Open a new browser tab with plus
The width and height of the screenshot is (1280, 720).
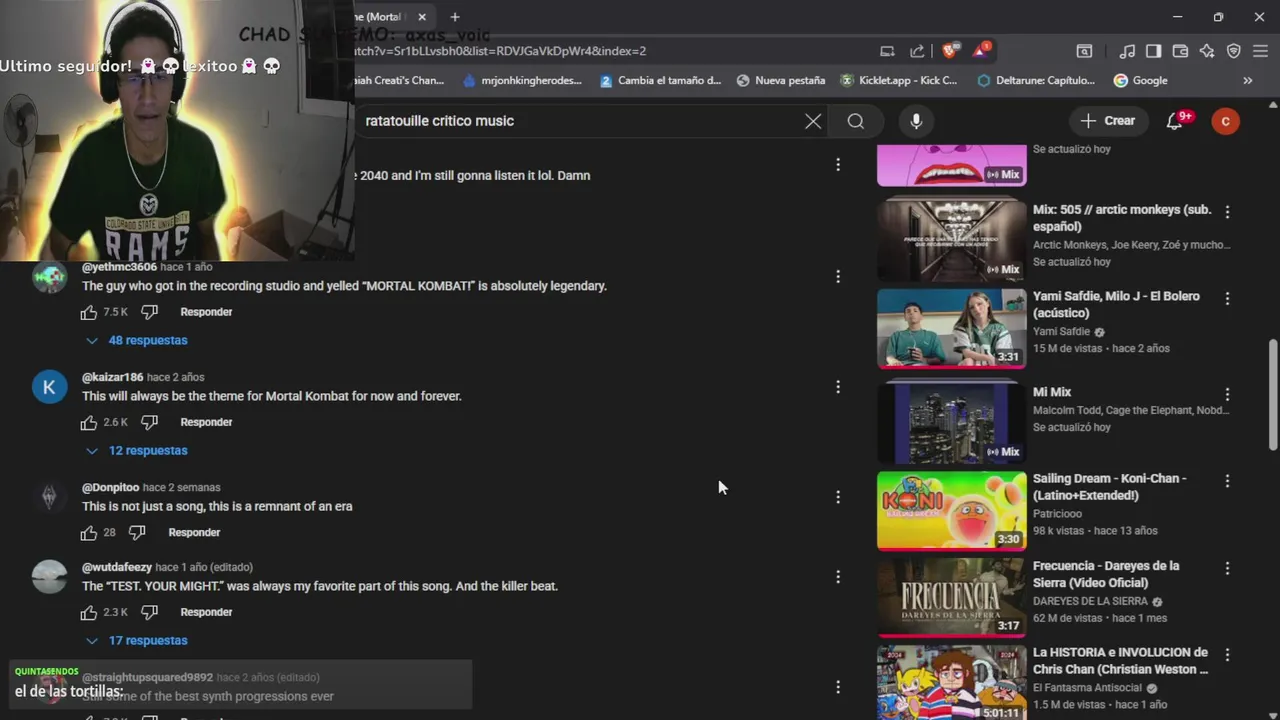(455, 17)
